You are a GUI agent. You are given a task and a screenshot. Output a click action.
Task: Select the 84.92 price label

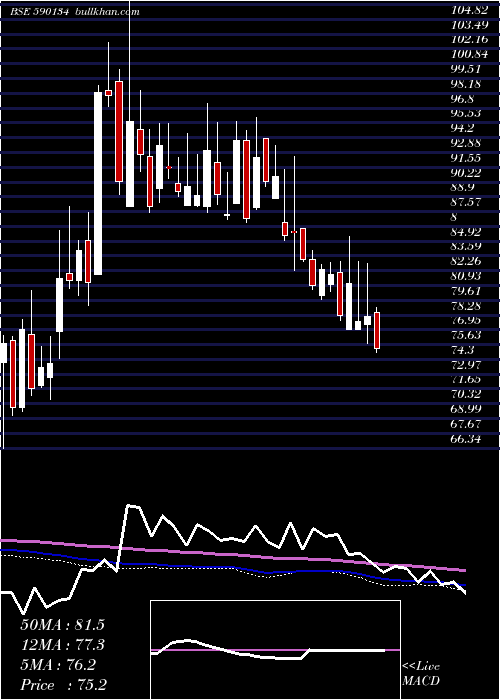(466, 232)
